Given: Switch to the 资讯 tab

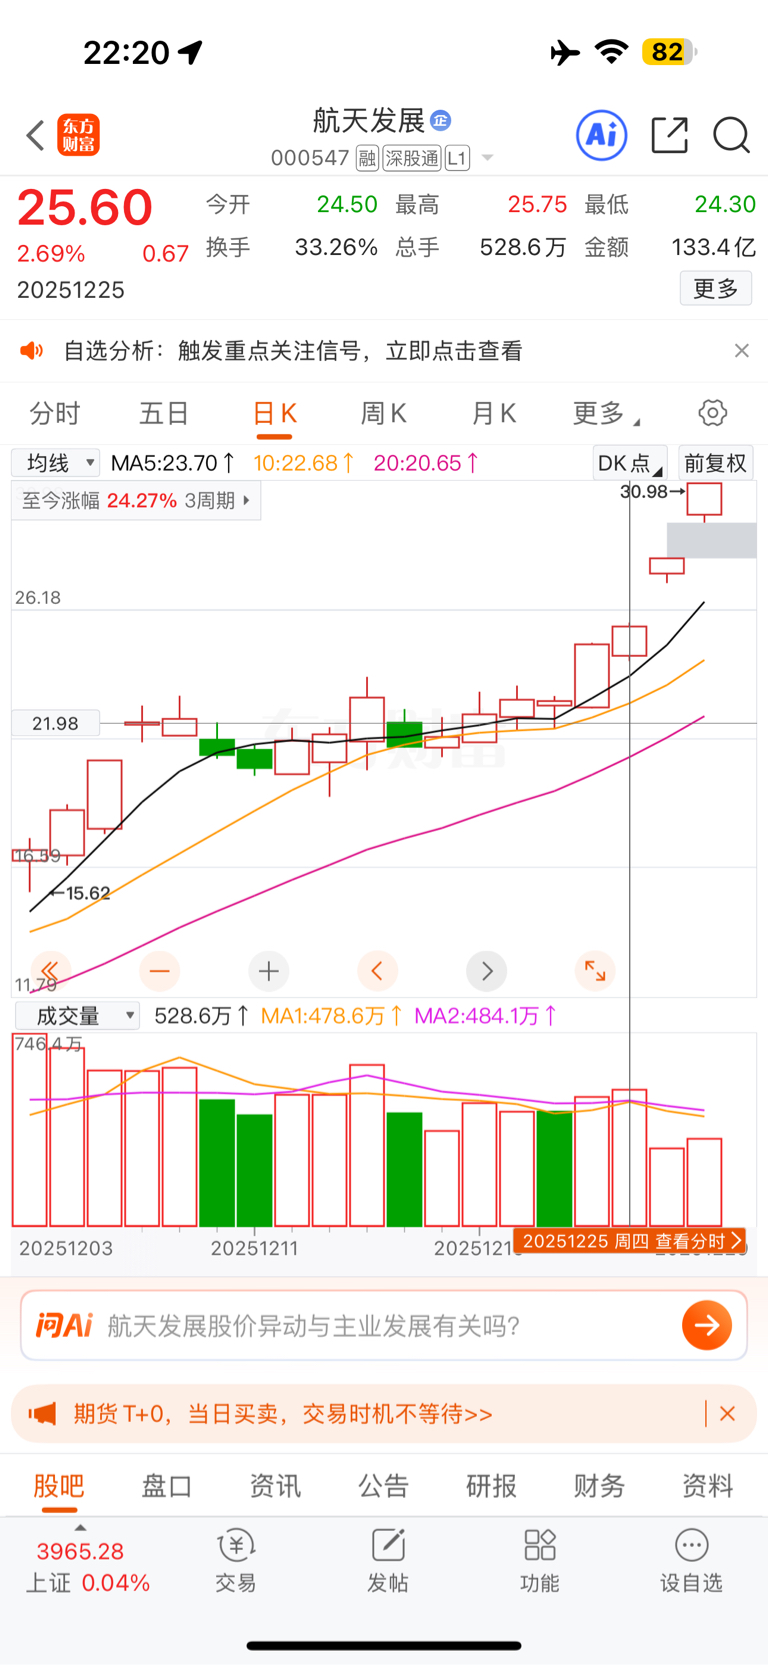Looking at the screenshot, I should (x=275, y=1486).
